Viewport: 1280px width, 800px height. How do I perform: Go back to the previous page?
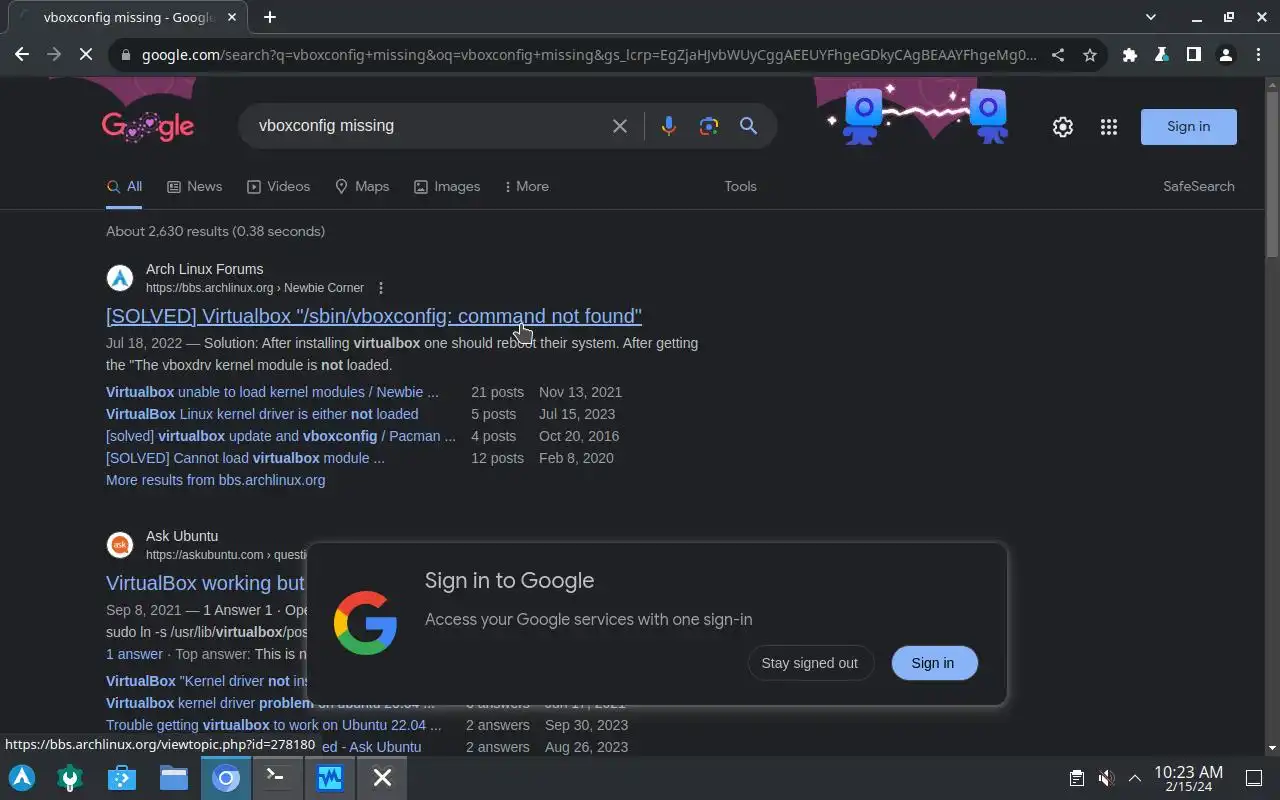pyautogui.click(x=22, y=55)
